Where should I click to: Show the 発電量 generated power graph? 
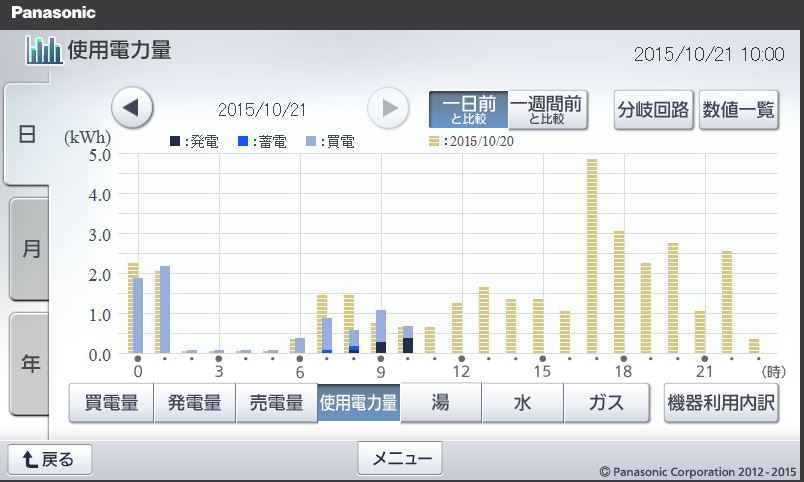[x=194, y=404]
